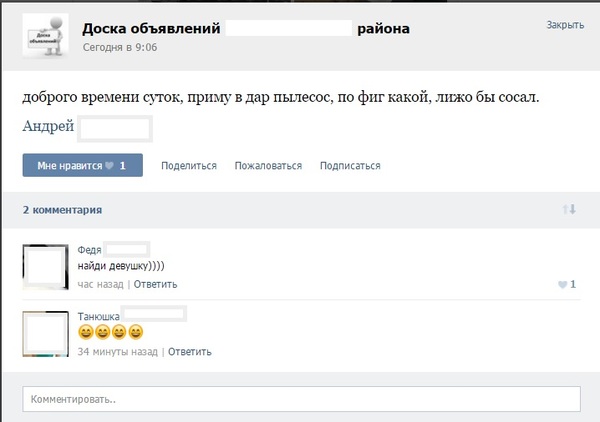Report the post via Пожаловаться
This screenshot has width=600, height=422.
268,166
